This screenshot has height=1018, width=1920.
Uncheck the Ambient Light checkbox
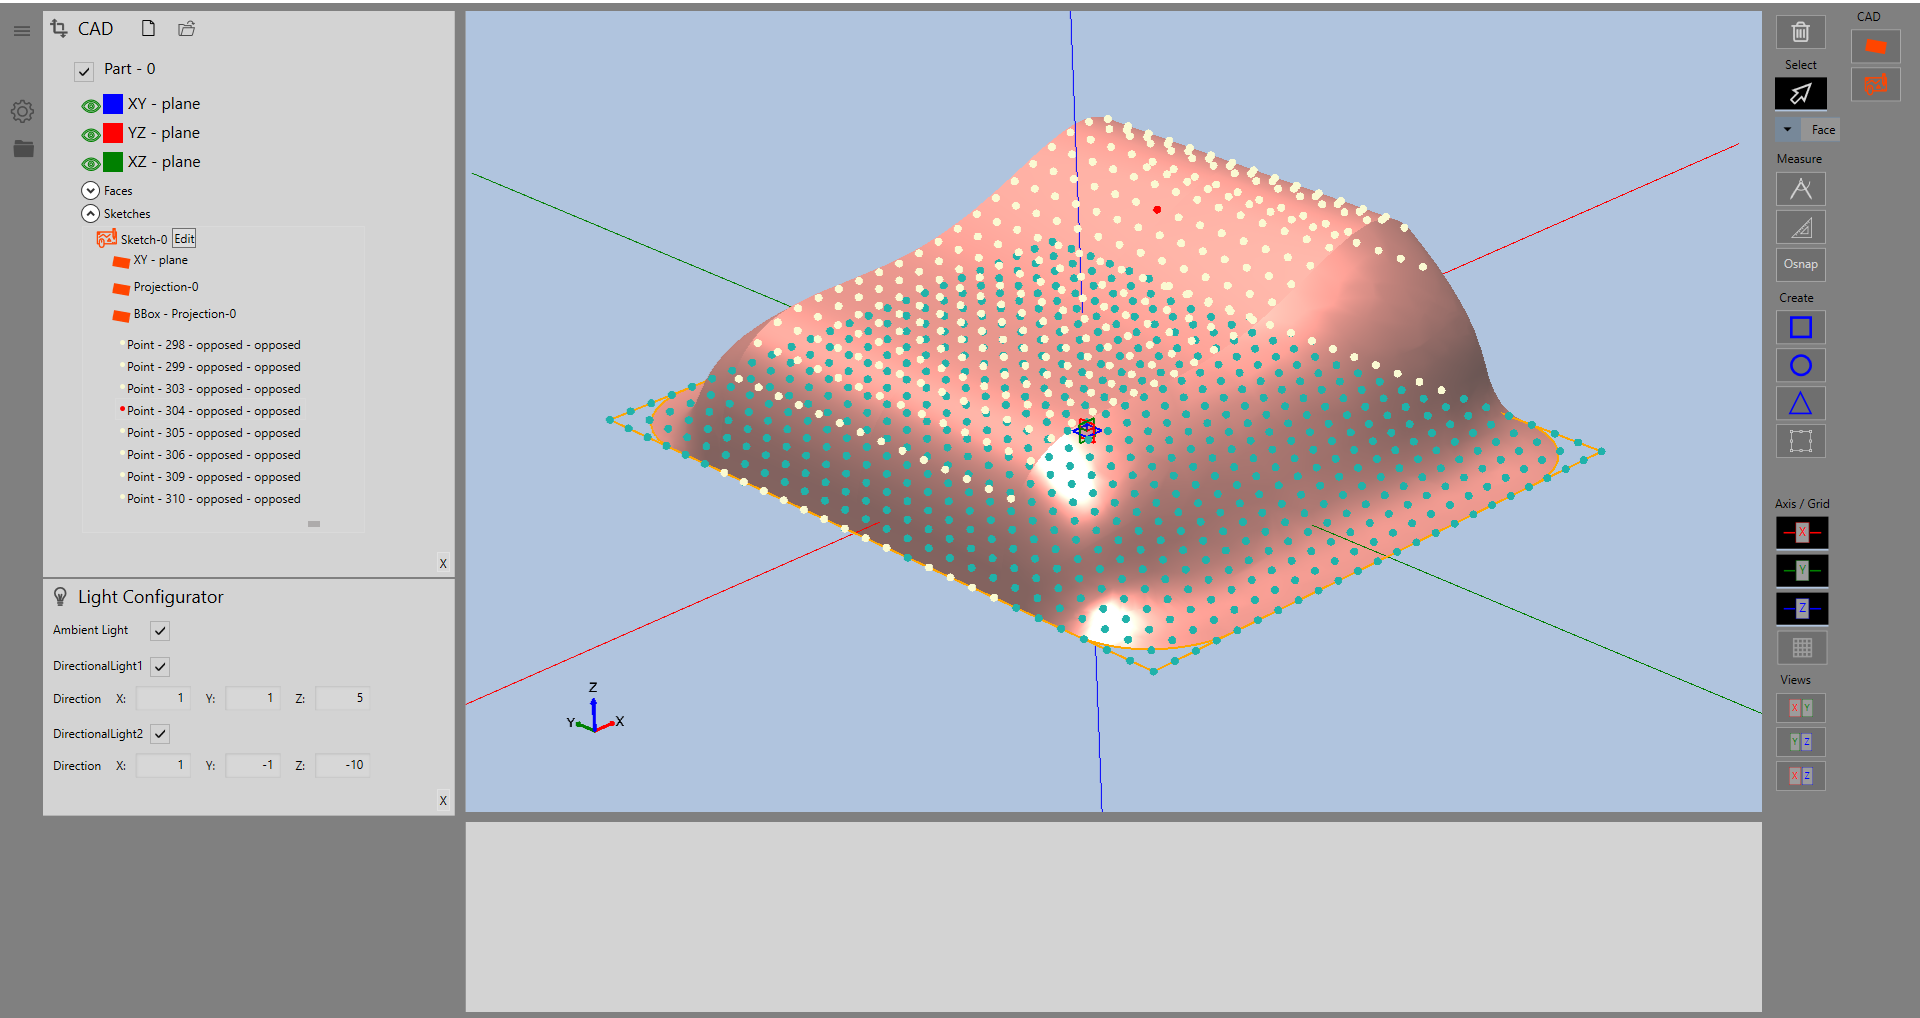pyautogui.click(x=160, y=631)
